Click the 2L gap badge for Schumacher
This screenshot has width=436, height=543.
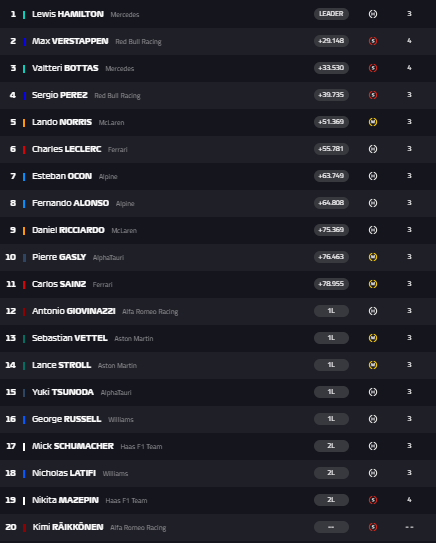point(331,446)
